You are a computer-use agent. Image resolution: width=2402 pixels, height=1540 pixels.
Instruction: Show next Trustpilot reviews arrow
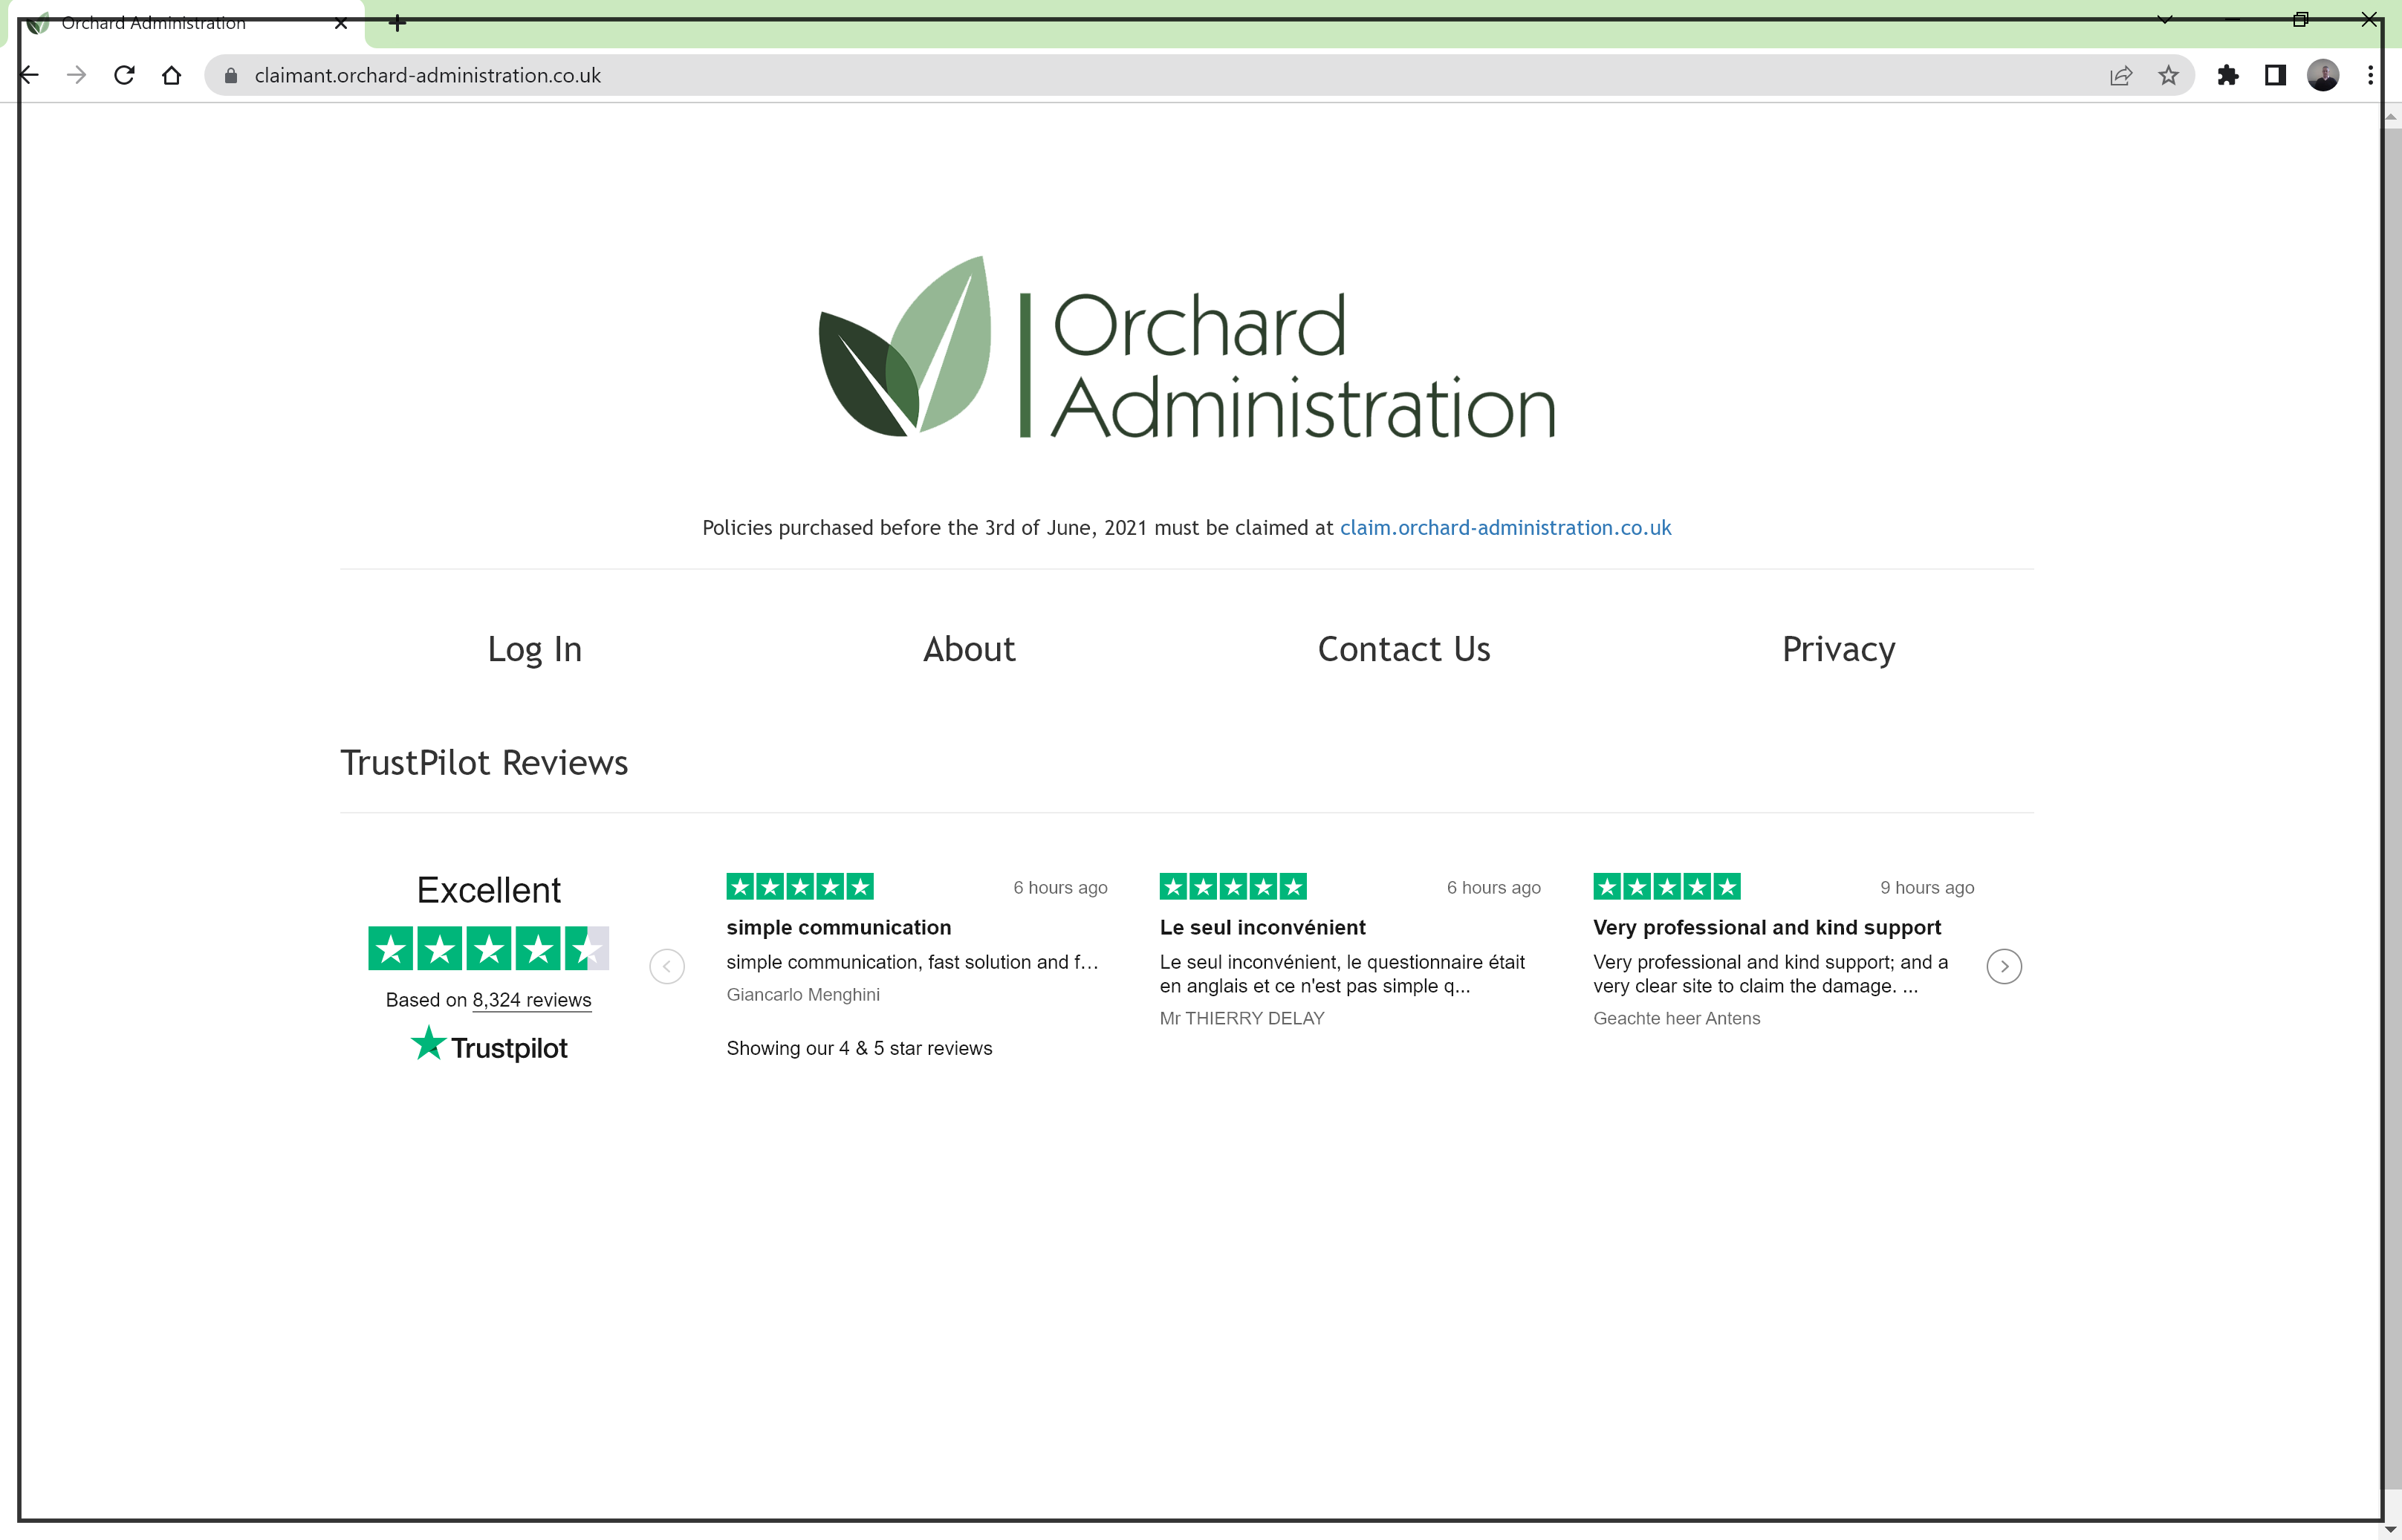tap(2004, 966)
